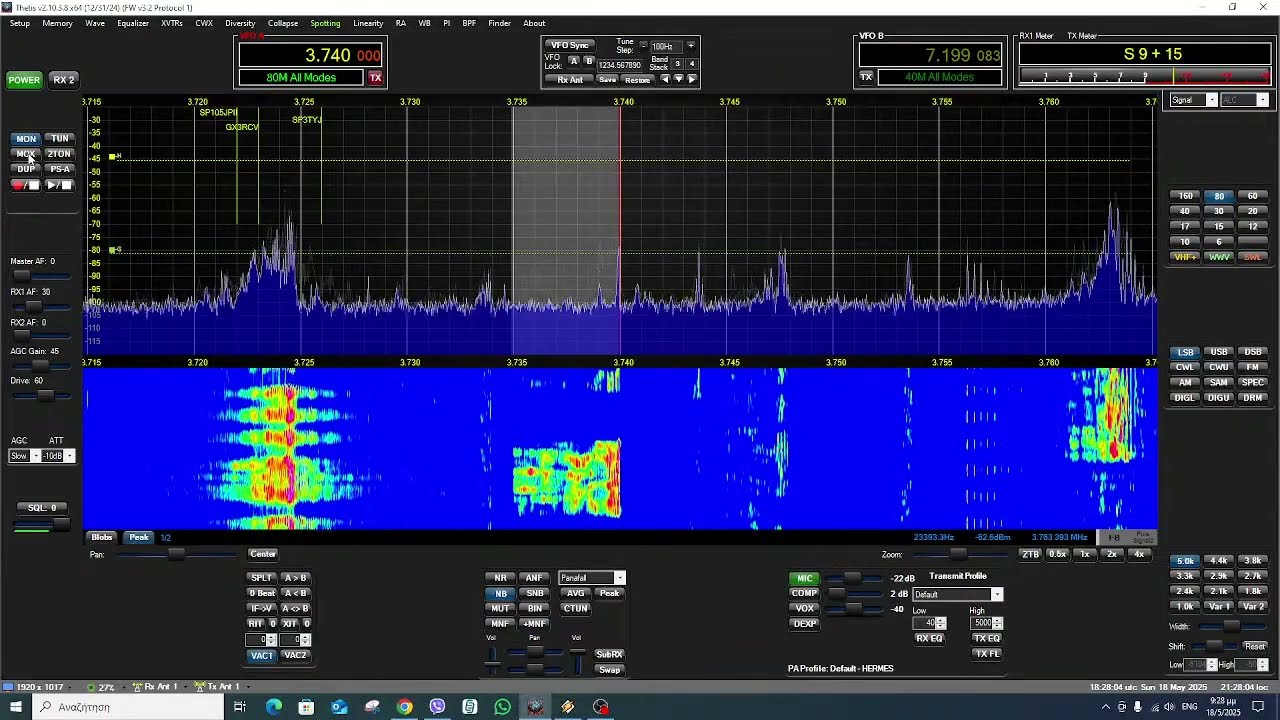Click band stack left arrow button
The width and height of the screenshot is (1280, 720).
point(665,79)
